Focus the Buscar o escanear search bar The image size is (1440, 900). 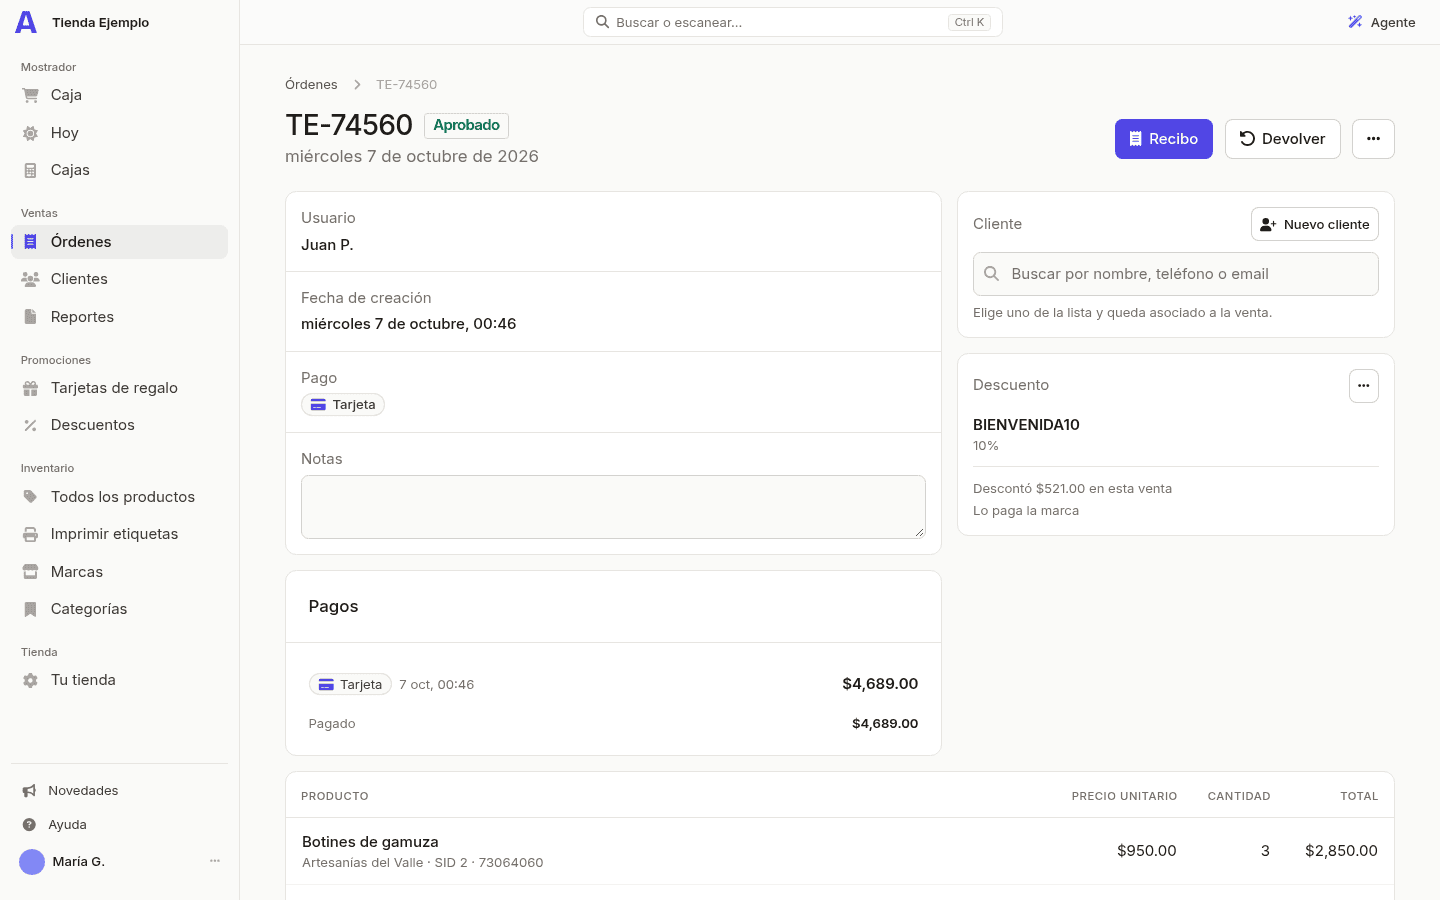pos(793,22)
